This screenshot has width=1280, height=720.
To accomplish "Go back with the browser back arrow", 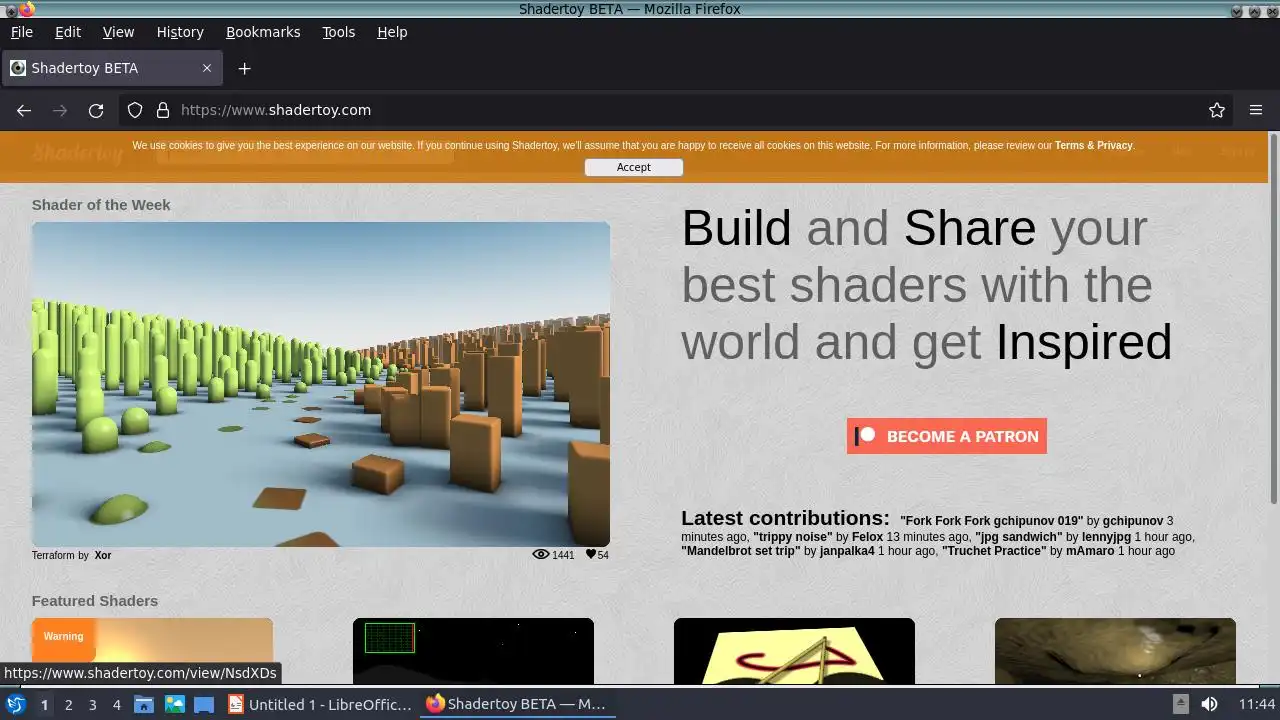I will 24,110.
